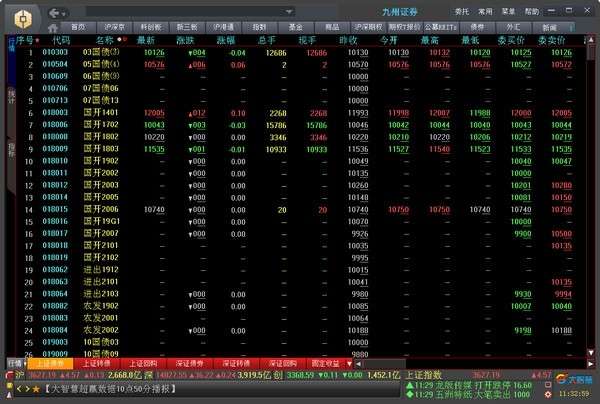Switch to the 商品 tab
Image resolution: width=600 pixels, height=404 pixels.
tap(332, 27)
